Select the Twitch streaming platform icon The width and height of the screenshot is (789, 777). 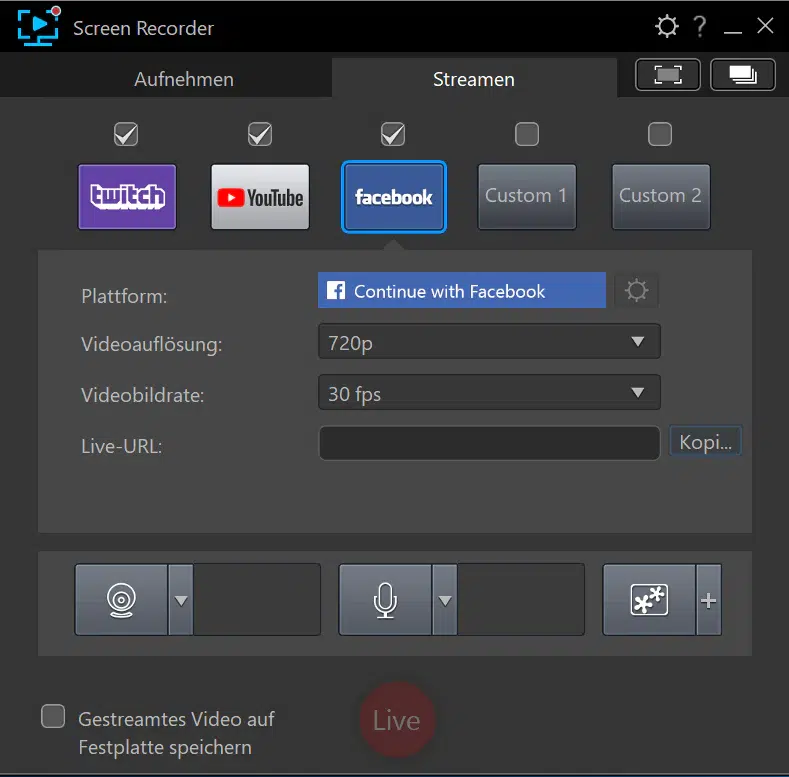pos(127,197)
